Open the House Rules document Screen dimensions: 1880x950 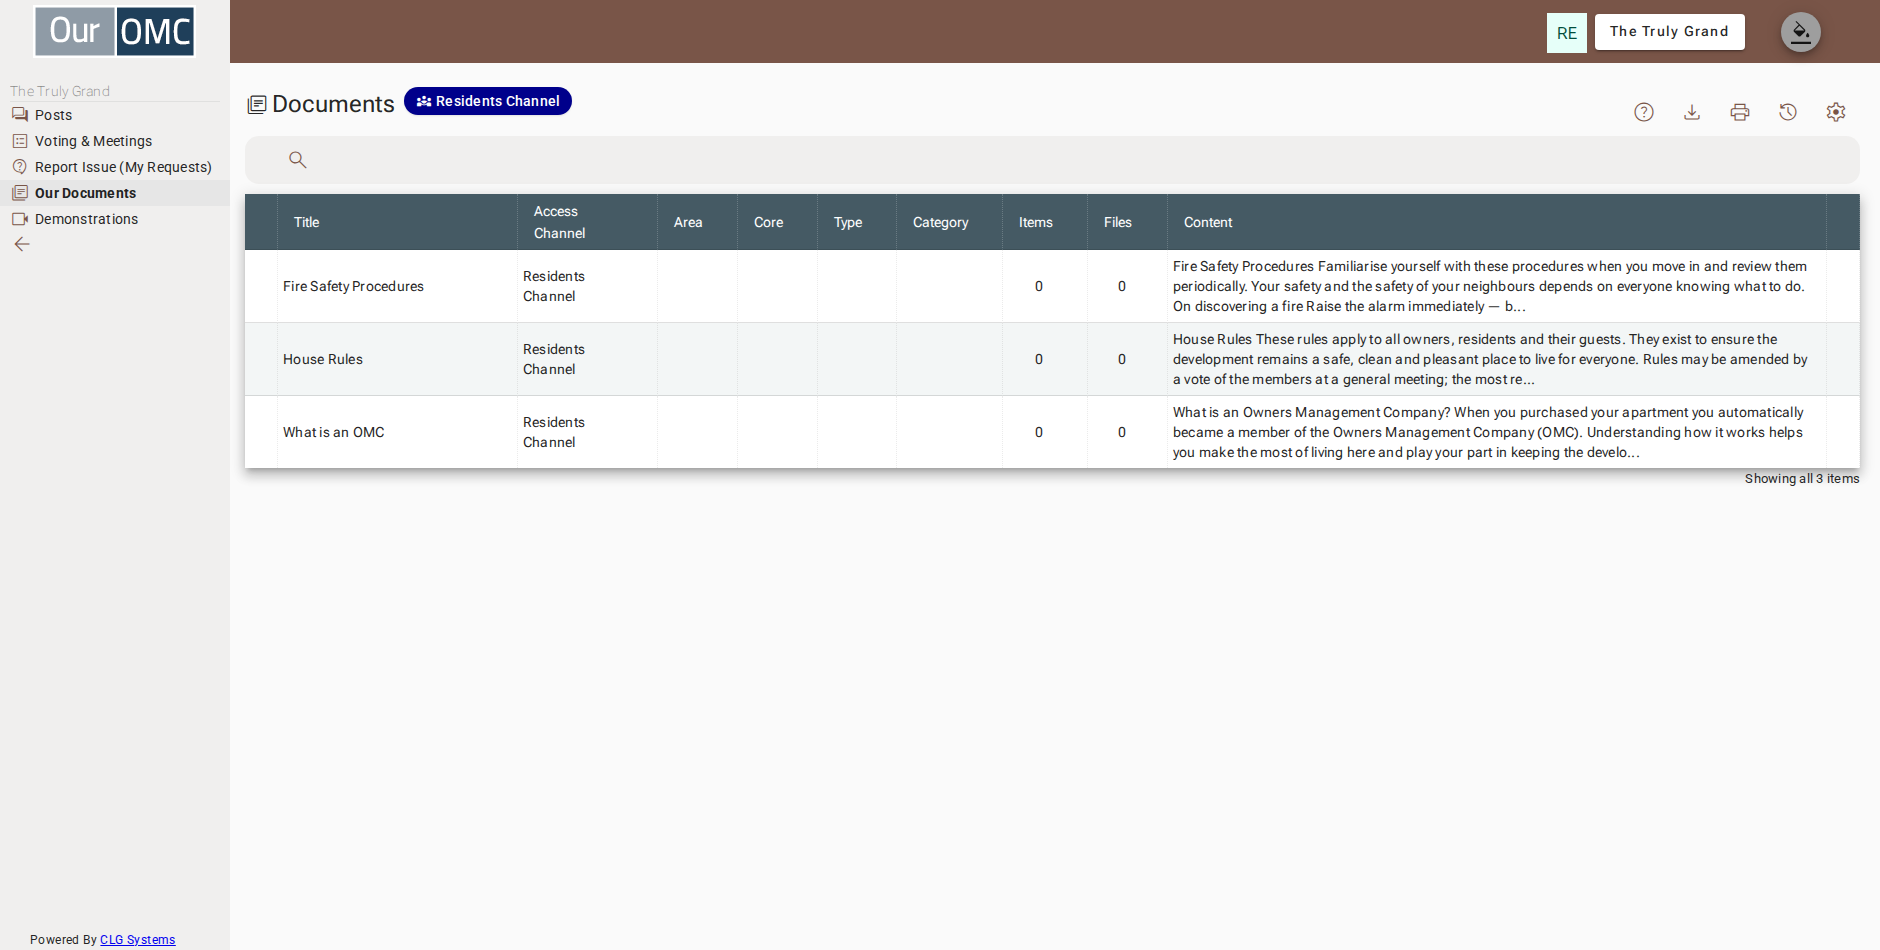[323, 359]
